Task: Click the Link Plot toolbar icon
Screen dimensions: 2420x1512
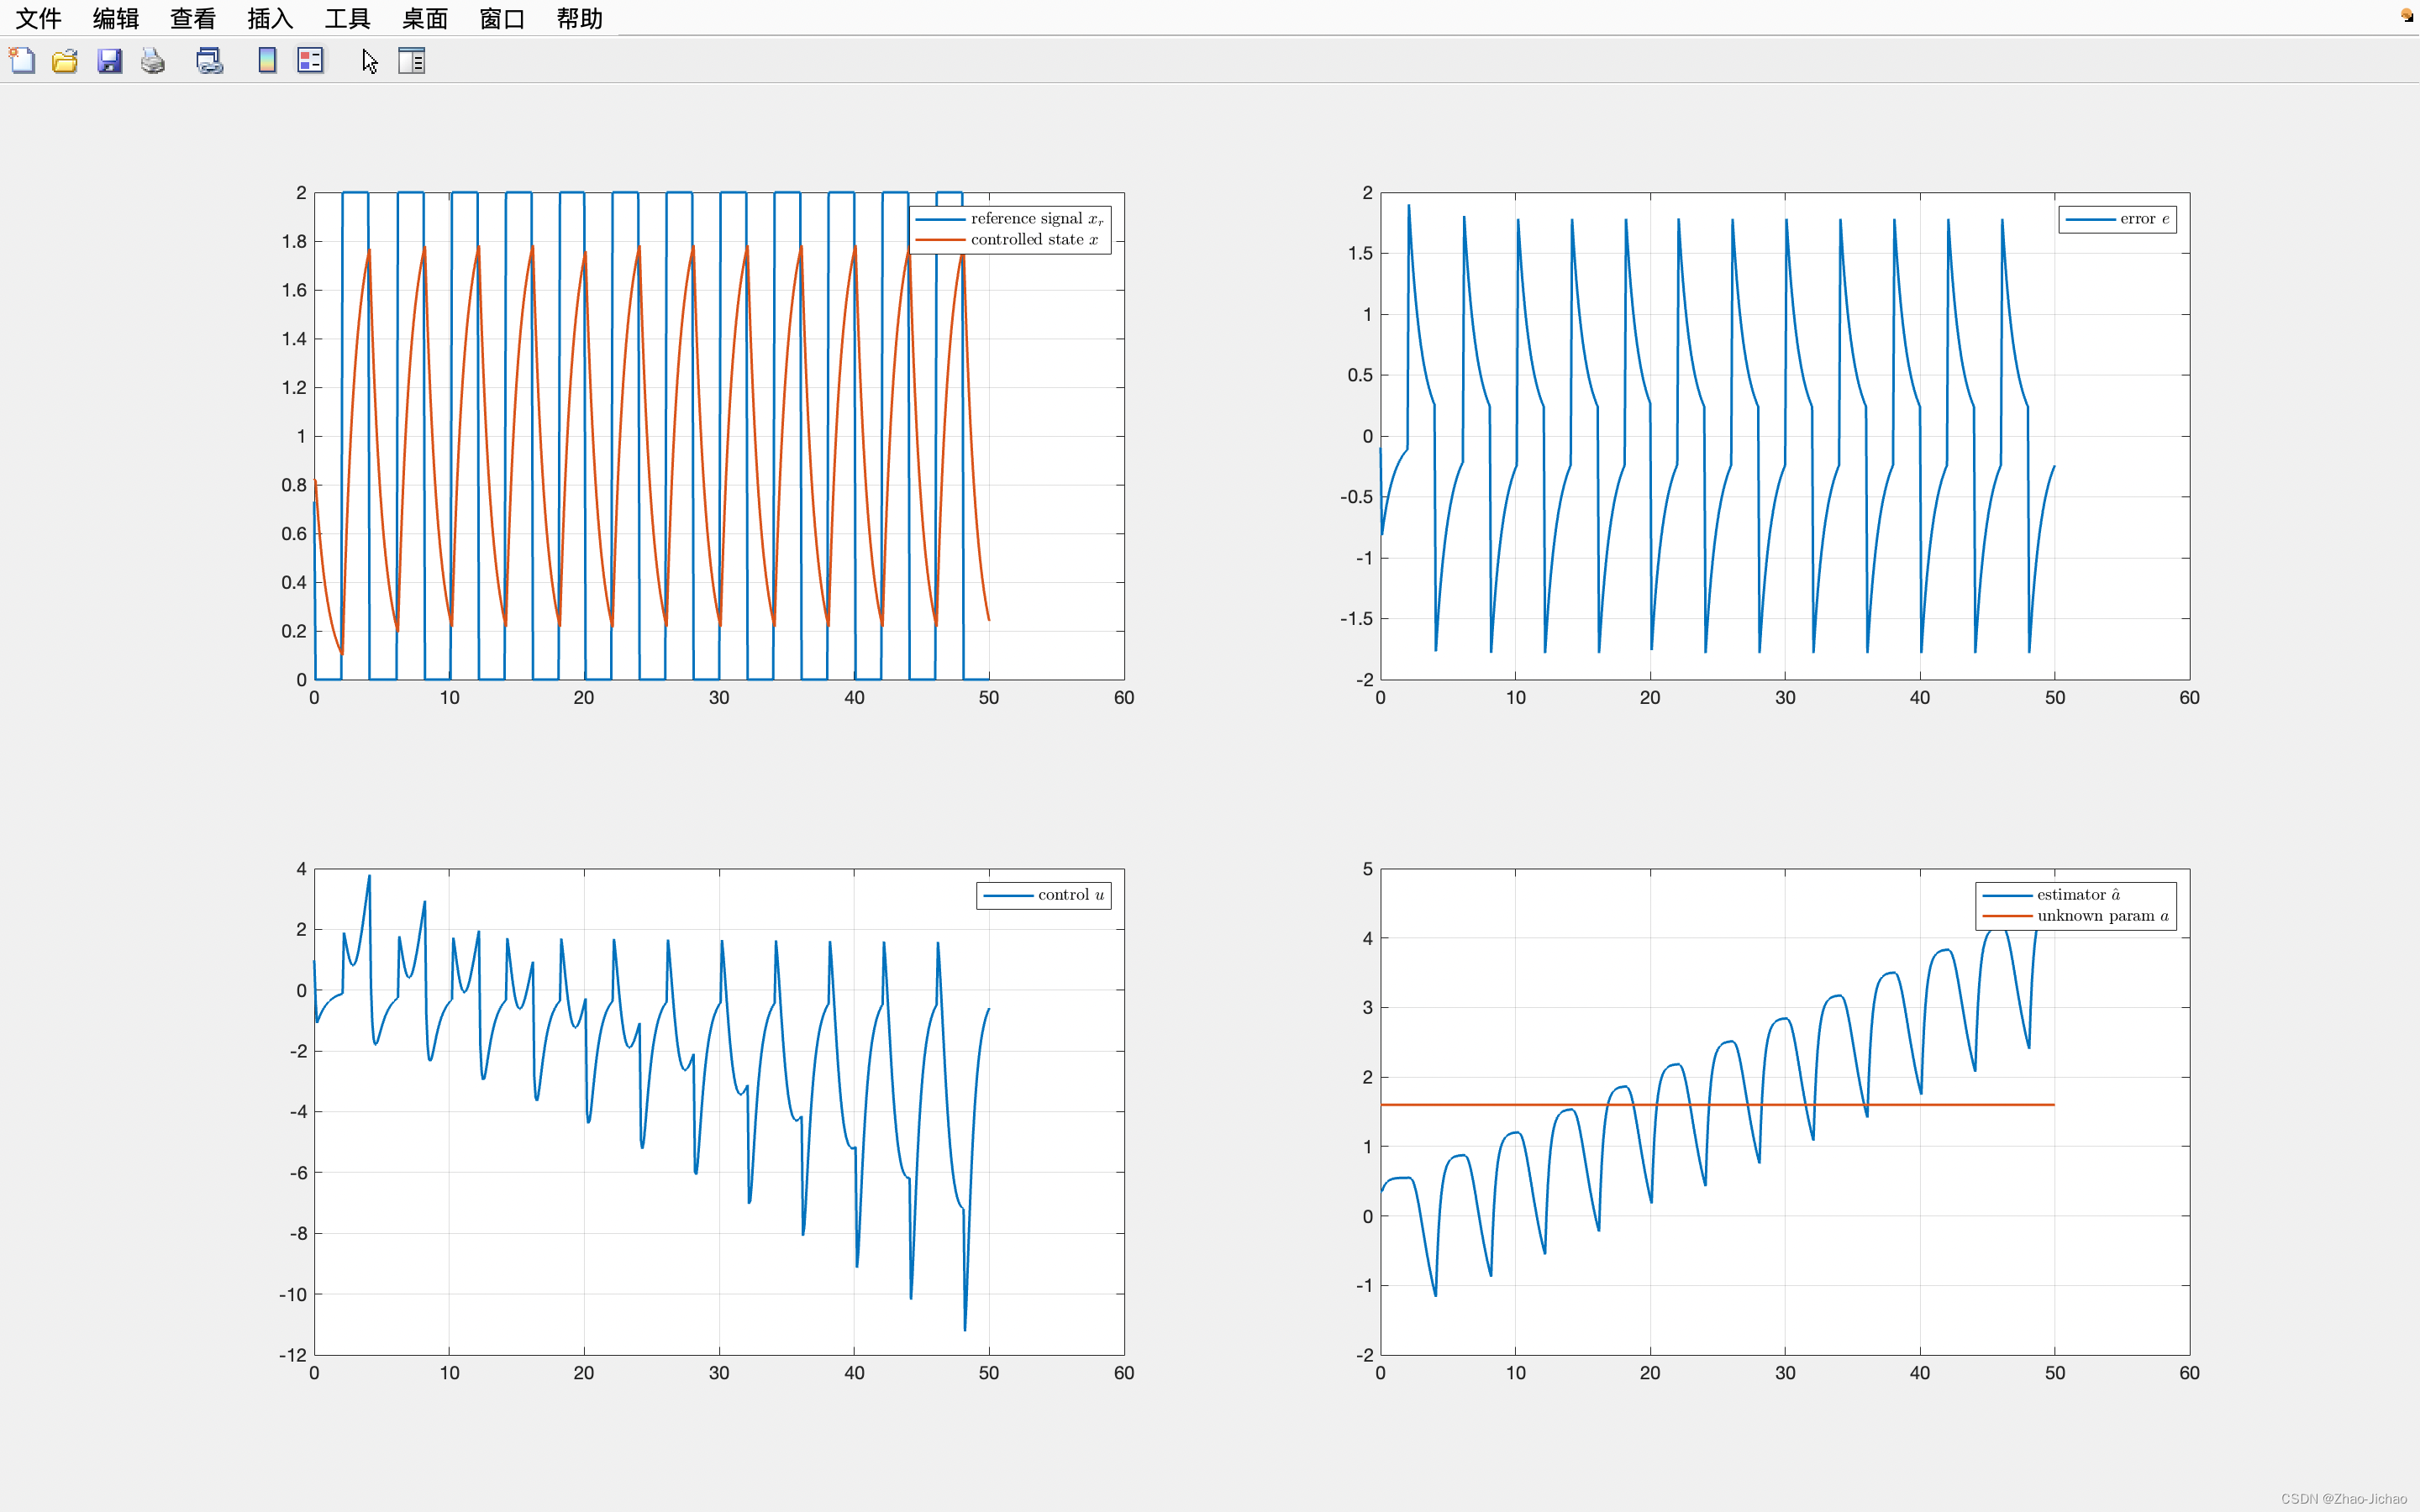Action: click(x=209, y=61)
